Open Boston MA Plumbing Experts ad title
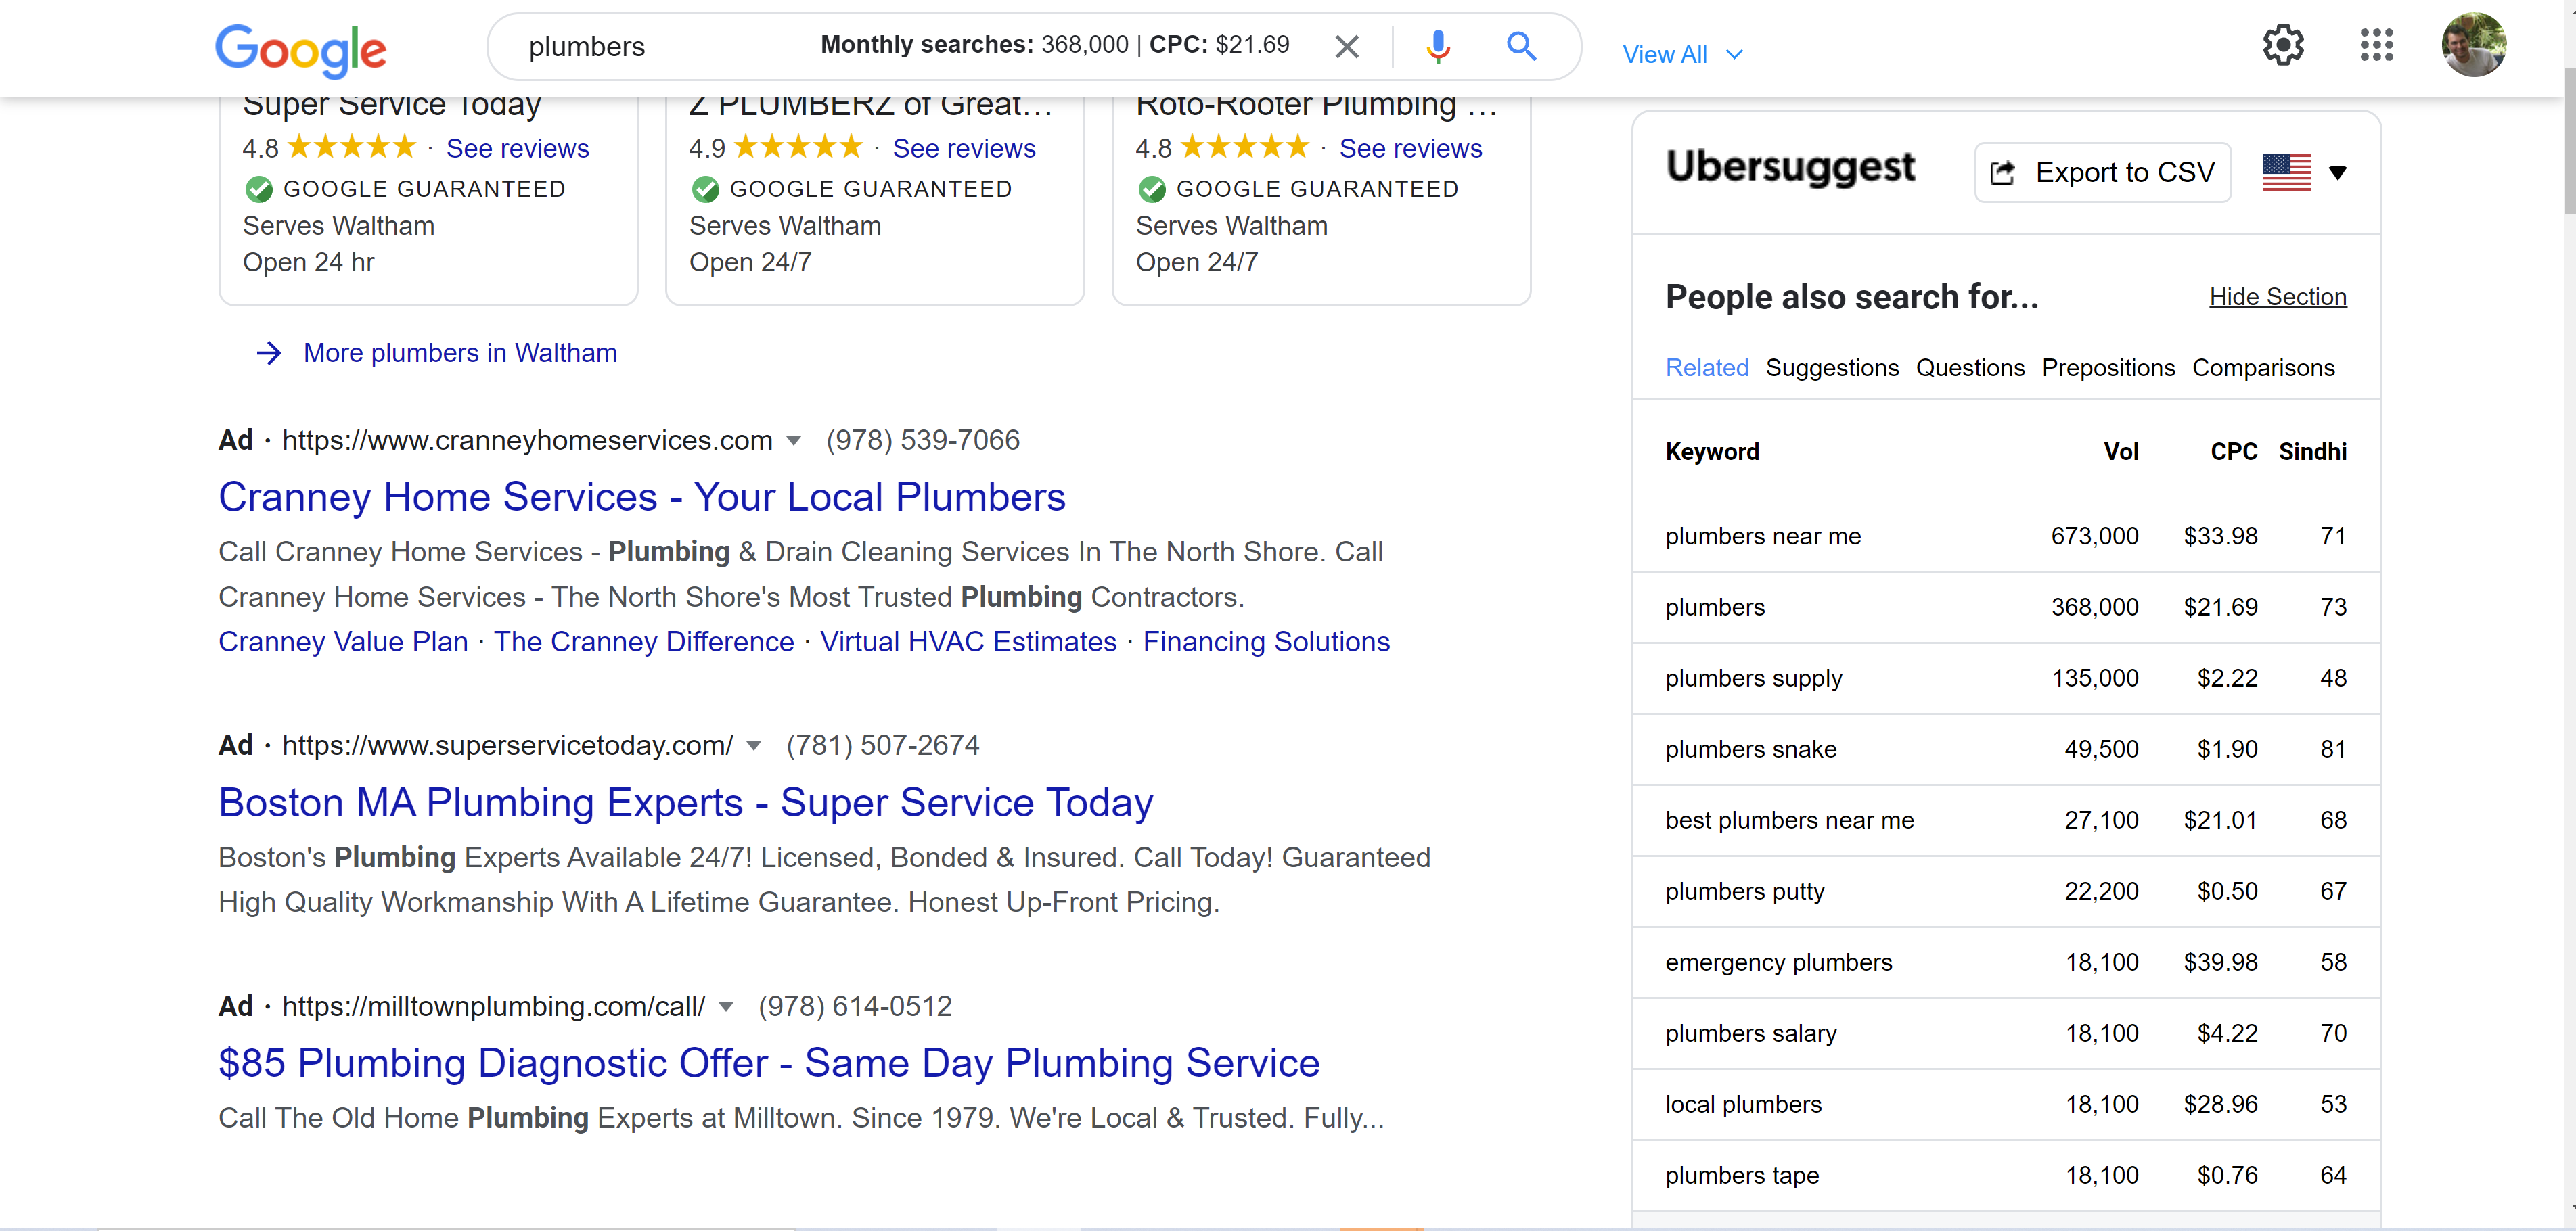The image size is (2576, 1231). 686,802
